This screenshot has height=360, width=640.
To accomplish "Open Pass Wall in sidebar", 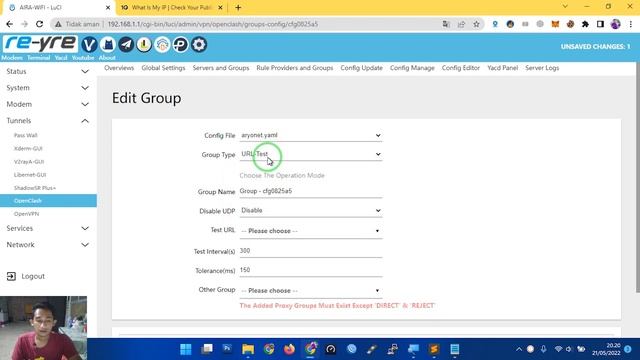I will tap(26, 135).
